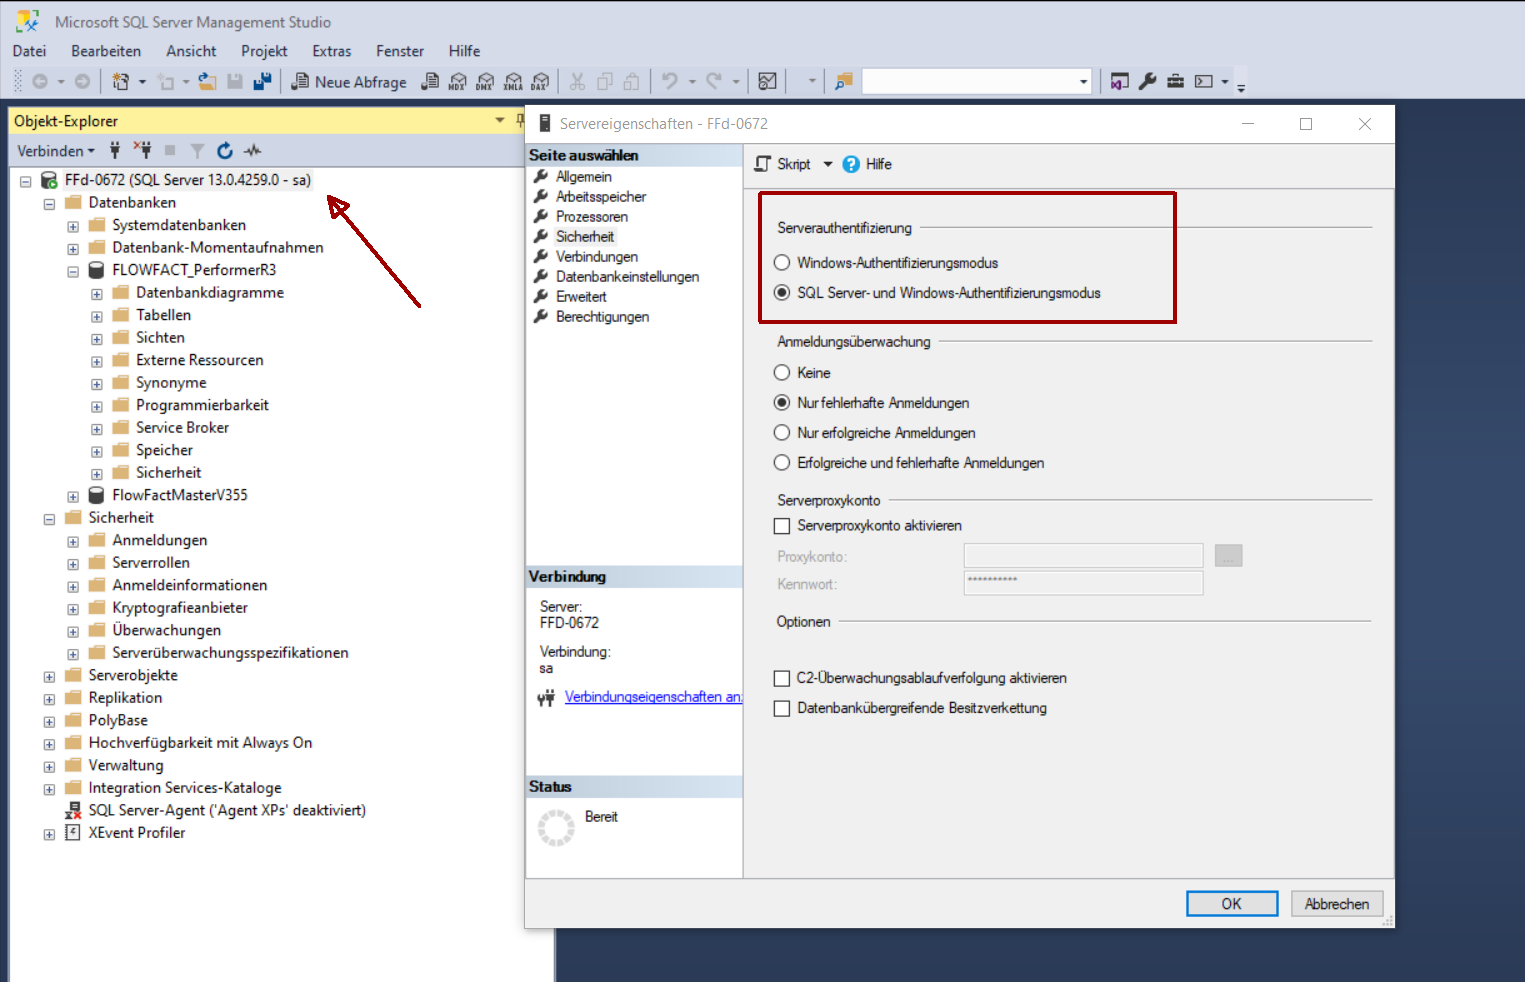Select XEvent Profiler tree item

click(137, 833)
